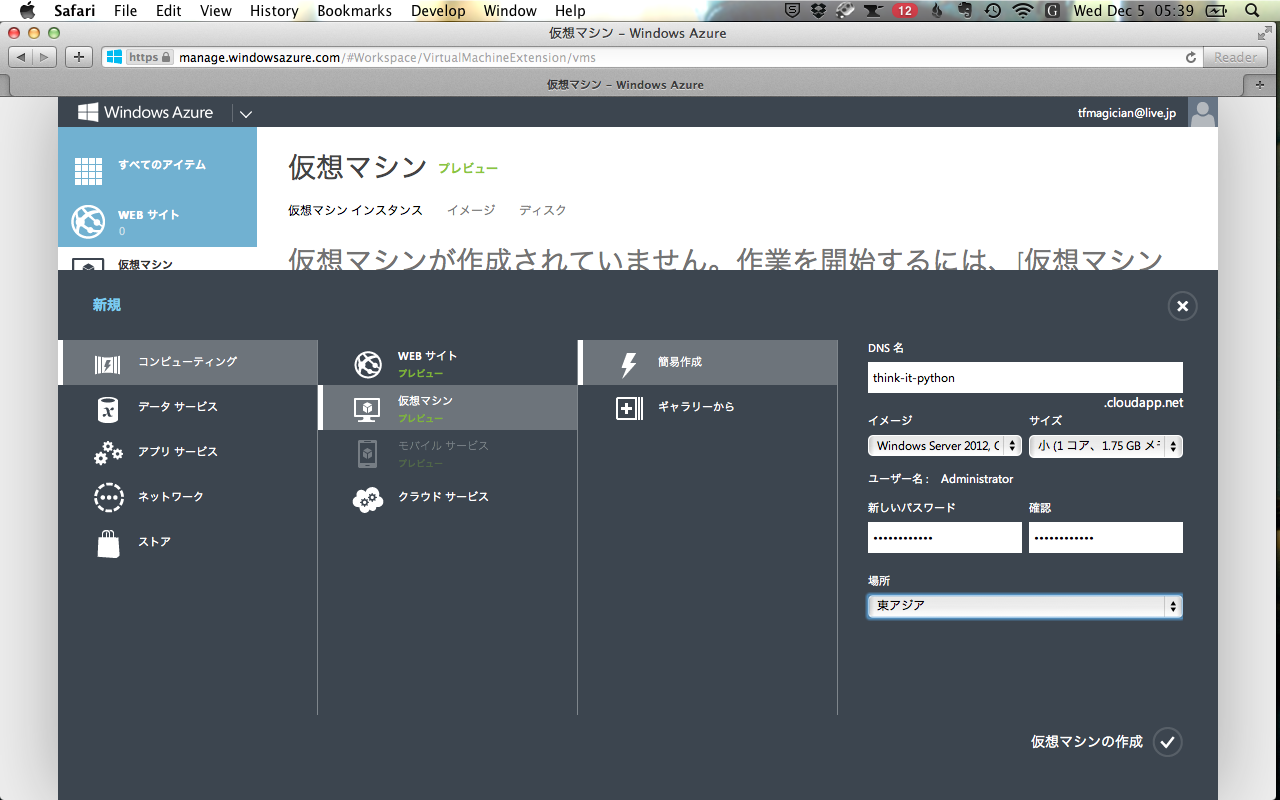This screenshot has width=1280, height=800.
Task: Select データ サービス database icon
Action: pyautogui.click(x=107, y=409)
